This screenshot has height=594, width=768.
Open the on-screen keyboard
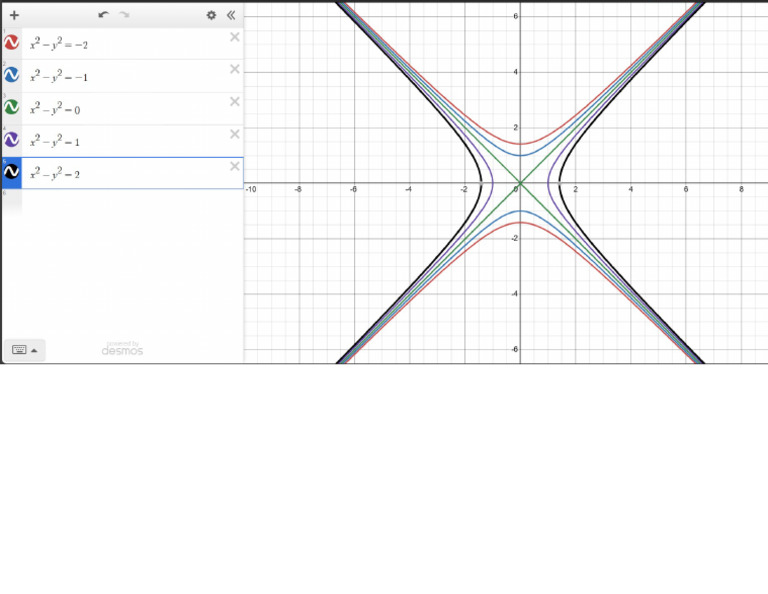pyautogui.click(x=19, y=350)
